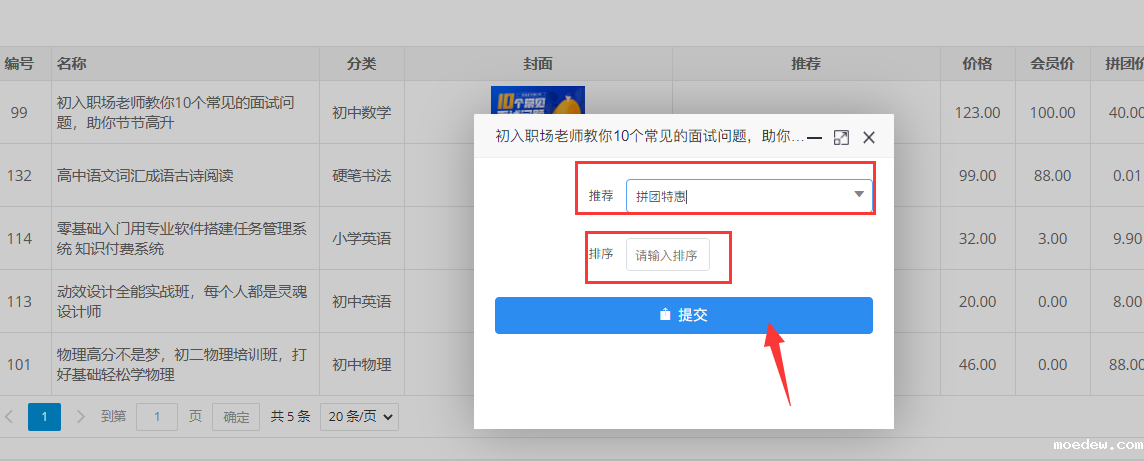Image resolution: width=1144 pixels, height=461 pixels.
Task: Click the course cover thumbnail in row 99
Action: click(x=537, y=101)
